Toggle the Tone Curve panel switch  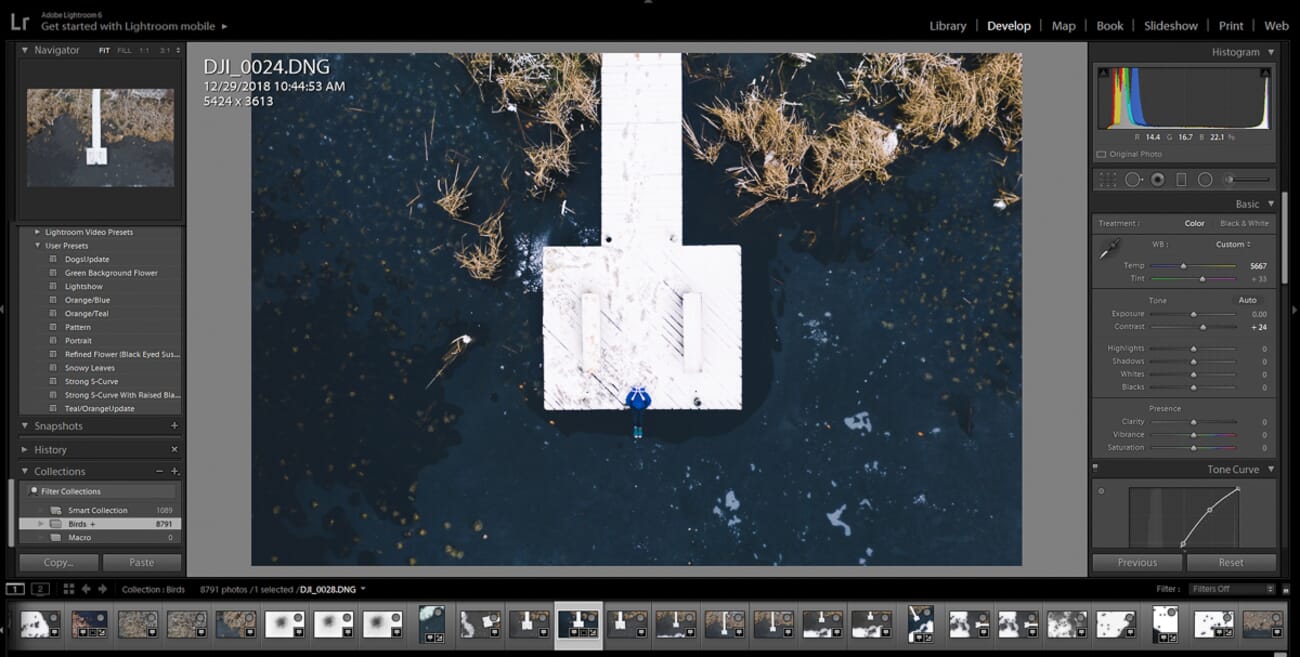tap(1096, 467)
